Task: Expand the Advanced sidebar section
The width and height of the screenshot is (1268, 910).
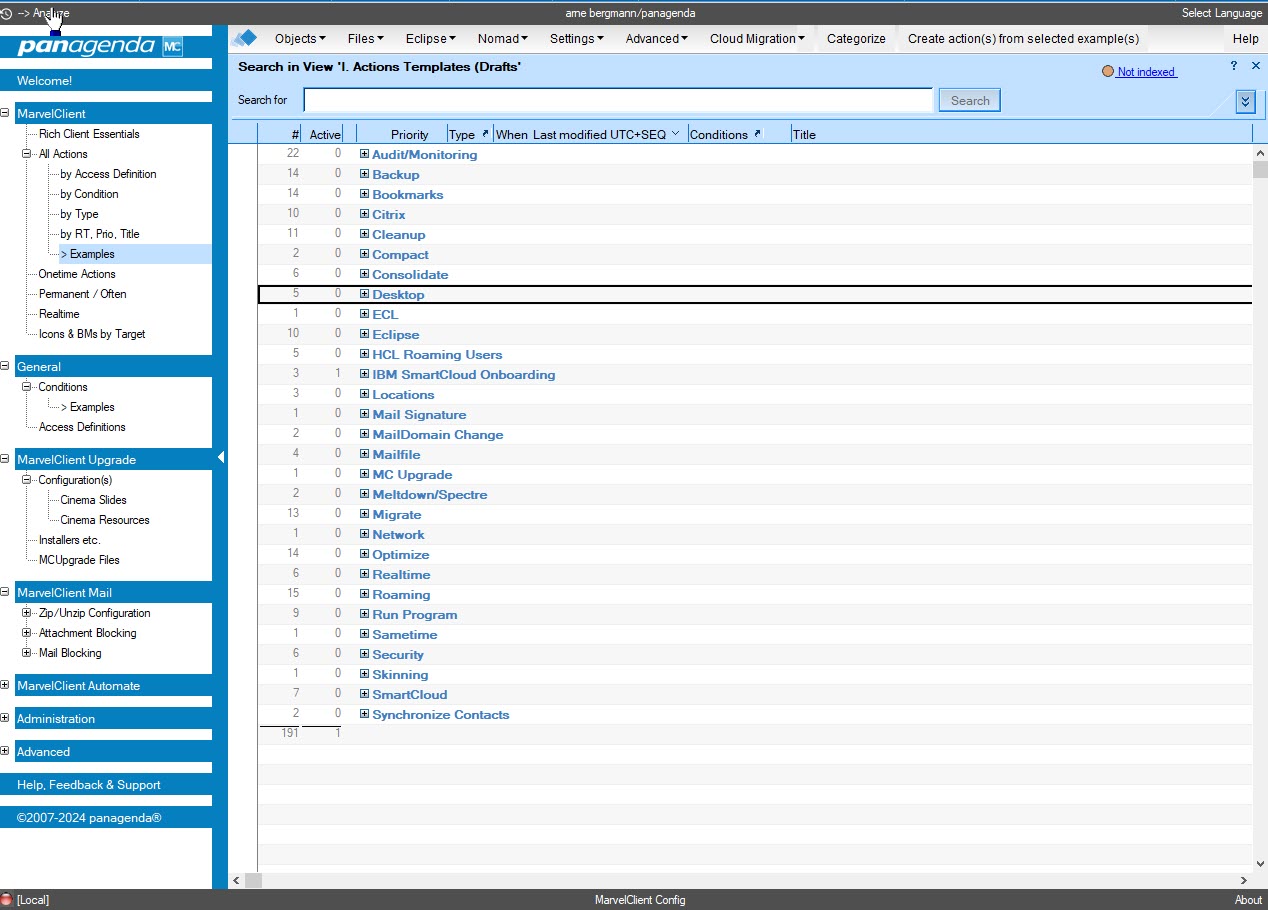Action: [5, 751]
